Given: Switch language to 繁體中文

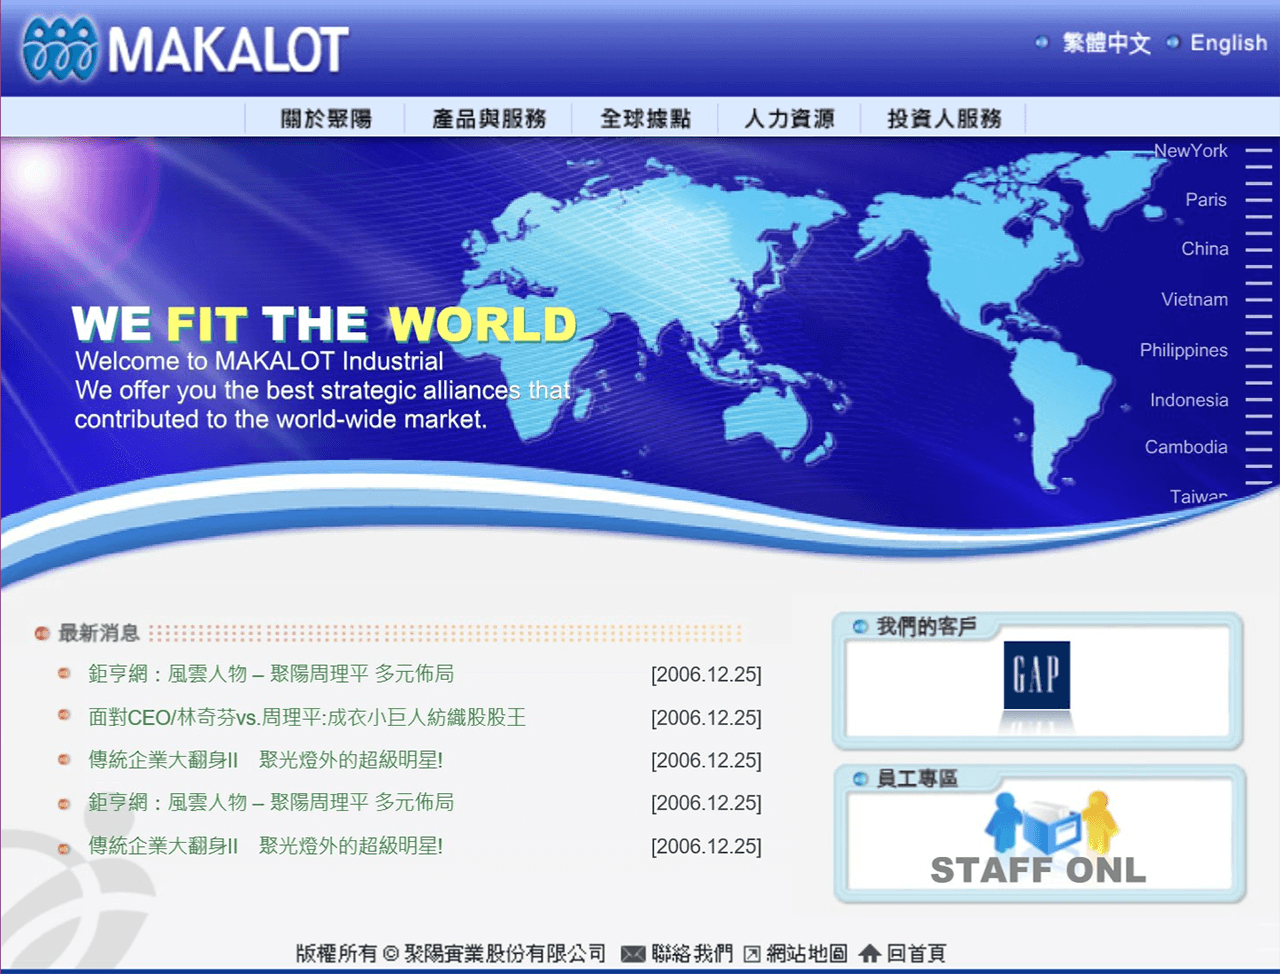Looking at the screenshot, I should point(1106,43).
